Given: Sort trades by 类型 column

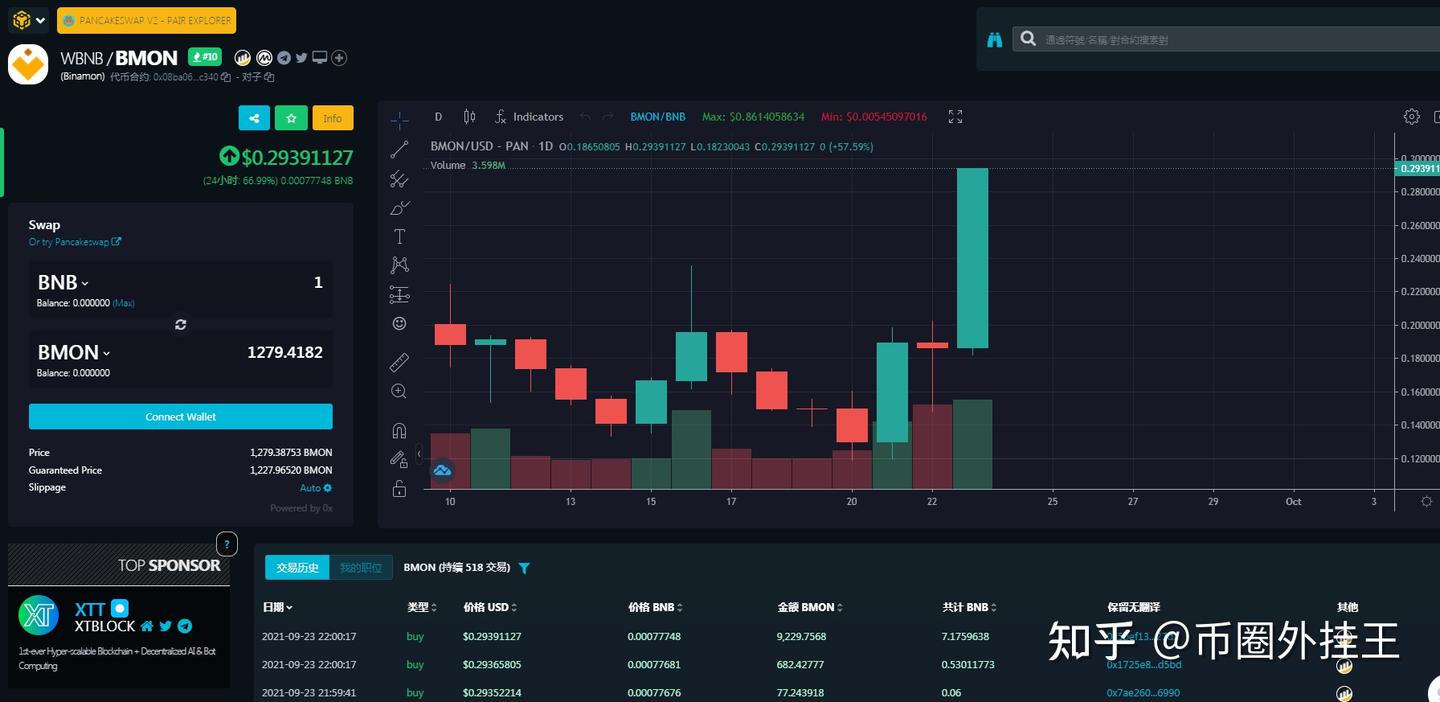Looking at the screenshot, I should click(x=422, y=607).
